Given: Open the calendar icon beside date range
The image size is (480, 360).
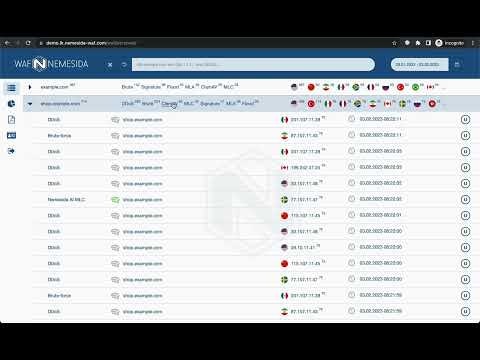Looking at the screenshot, I should pyautogui.click(x=457, y=64).
